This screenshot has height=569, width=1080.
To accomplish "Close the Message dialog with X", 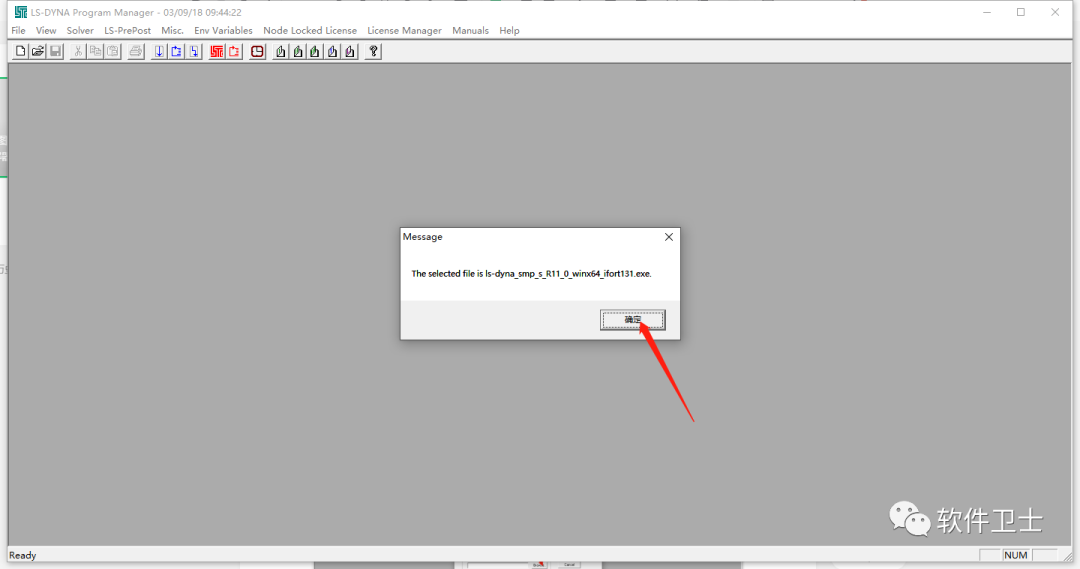I will [669, 237].
